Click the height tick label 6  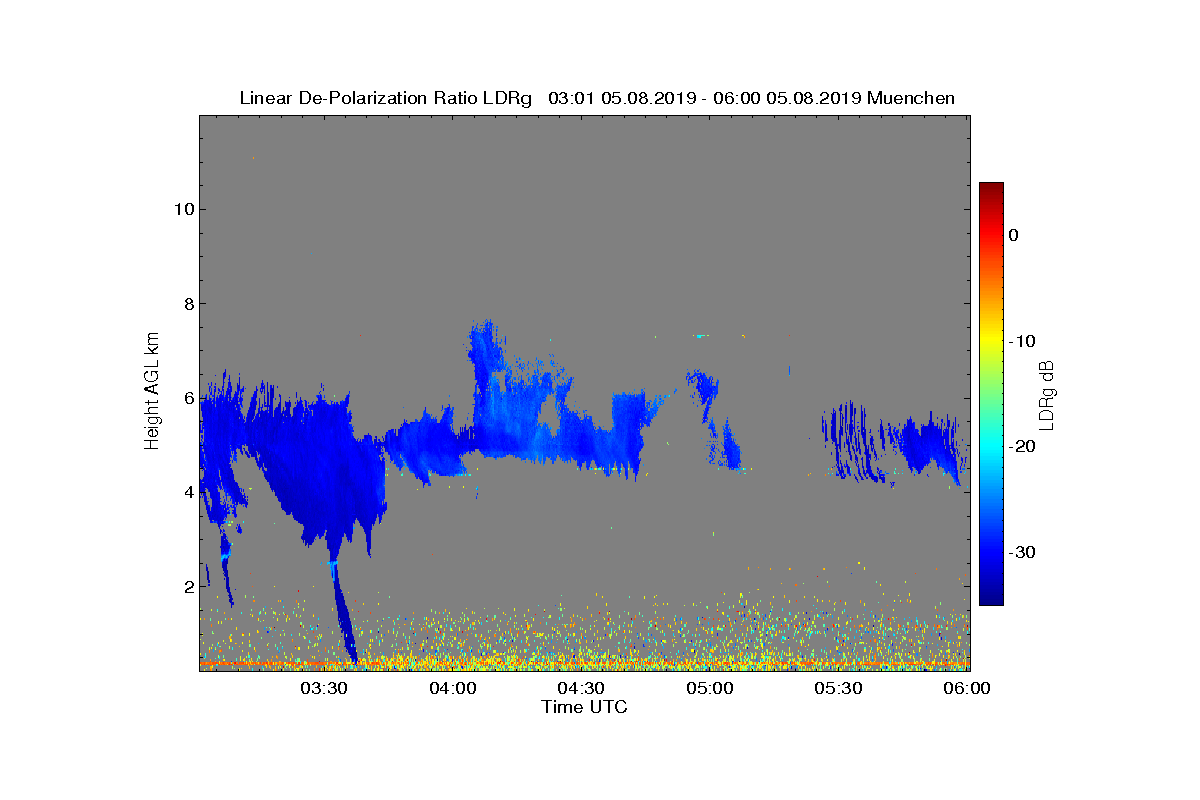pyautogui.click(x=187, y=398)
